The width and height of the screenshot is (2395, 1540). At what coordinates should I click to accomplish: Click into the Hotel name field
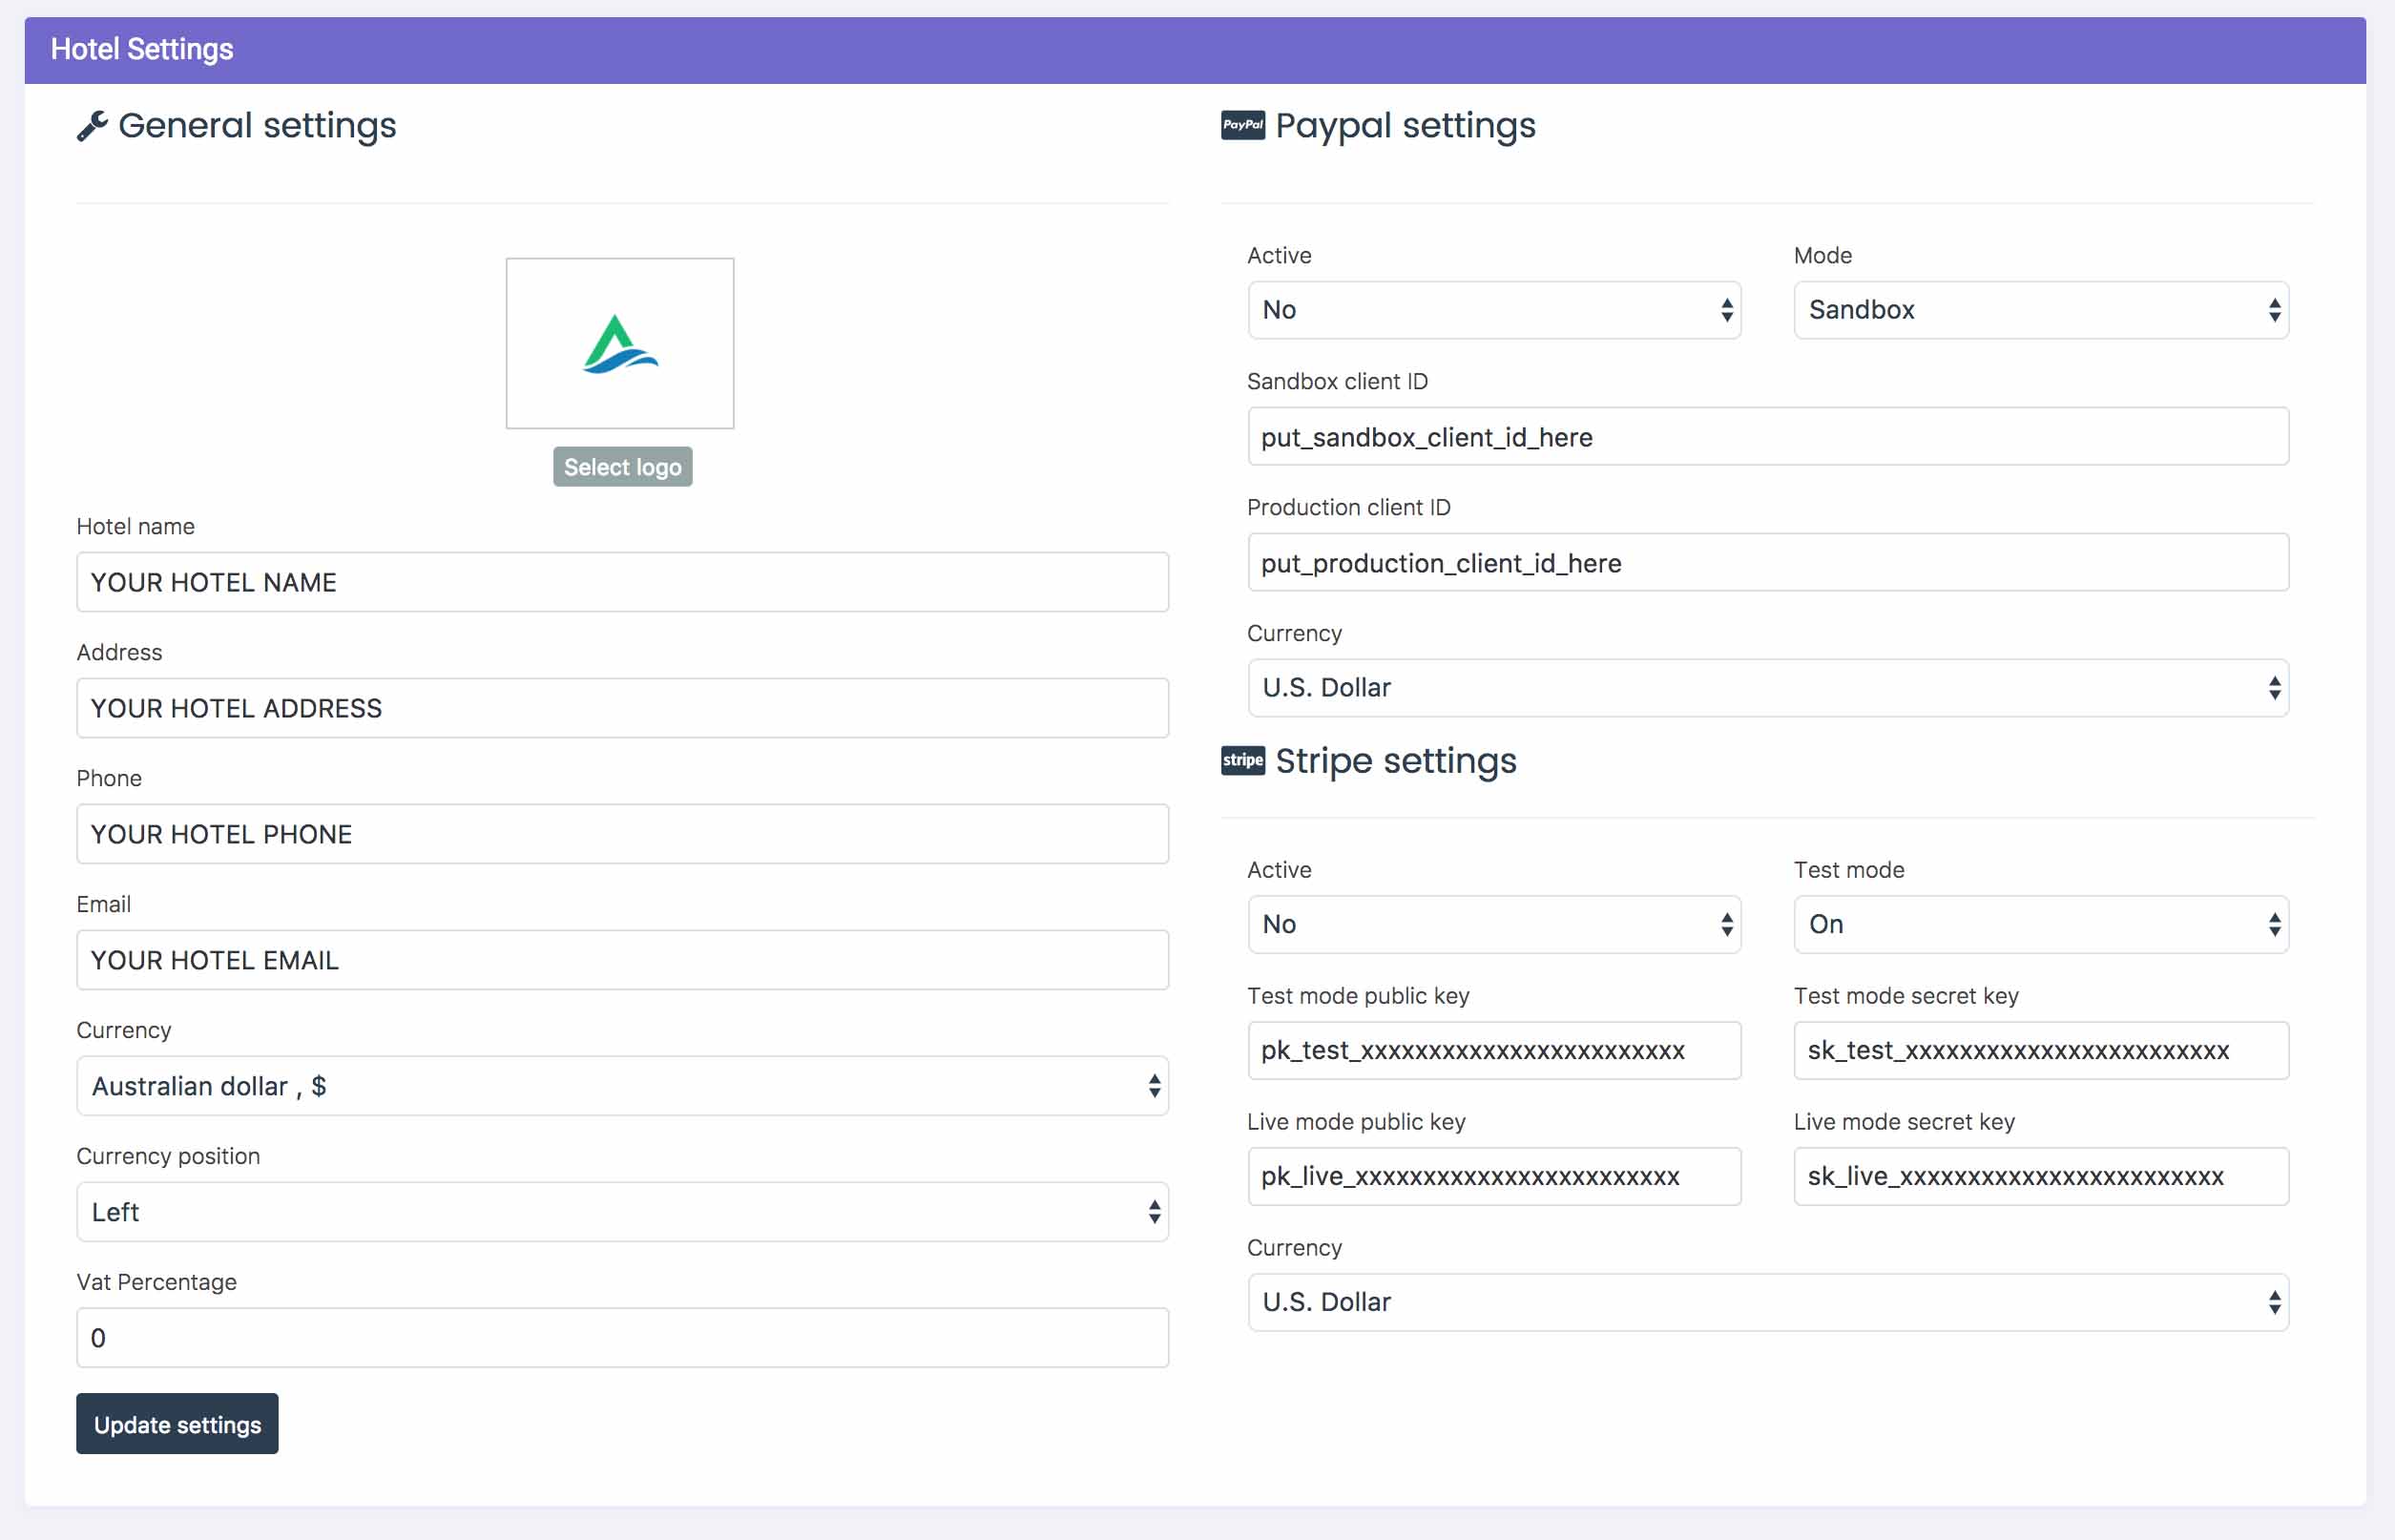click(622, 582)
